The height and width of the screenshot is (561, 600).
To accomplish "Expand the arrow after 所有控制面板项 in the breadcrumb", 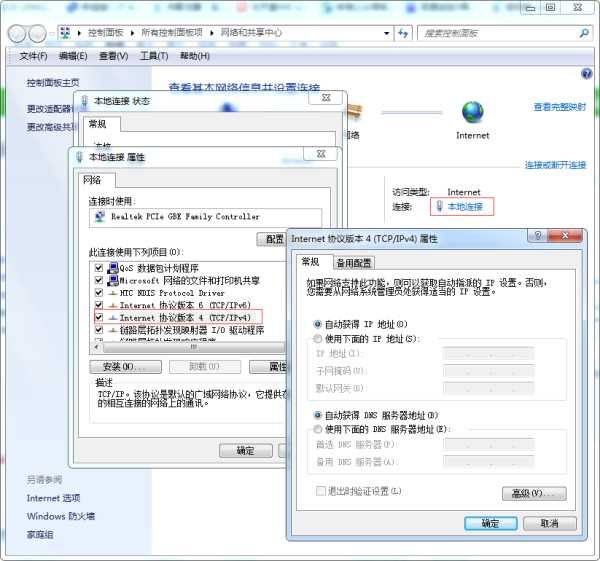I will [x=212, y=33].
